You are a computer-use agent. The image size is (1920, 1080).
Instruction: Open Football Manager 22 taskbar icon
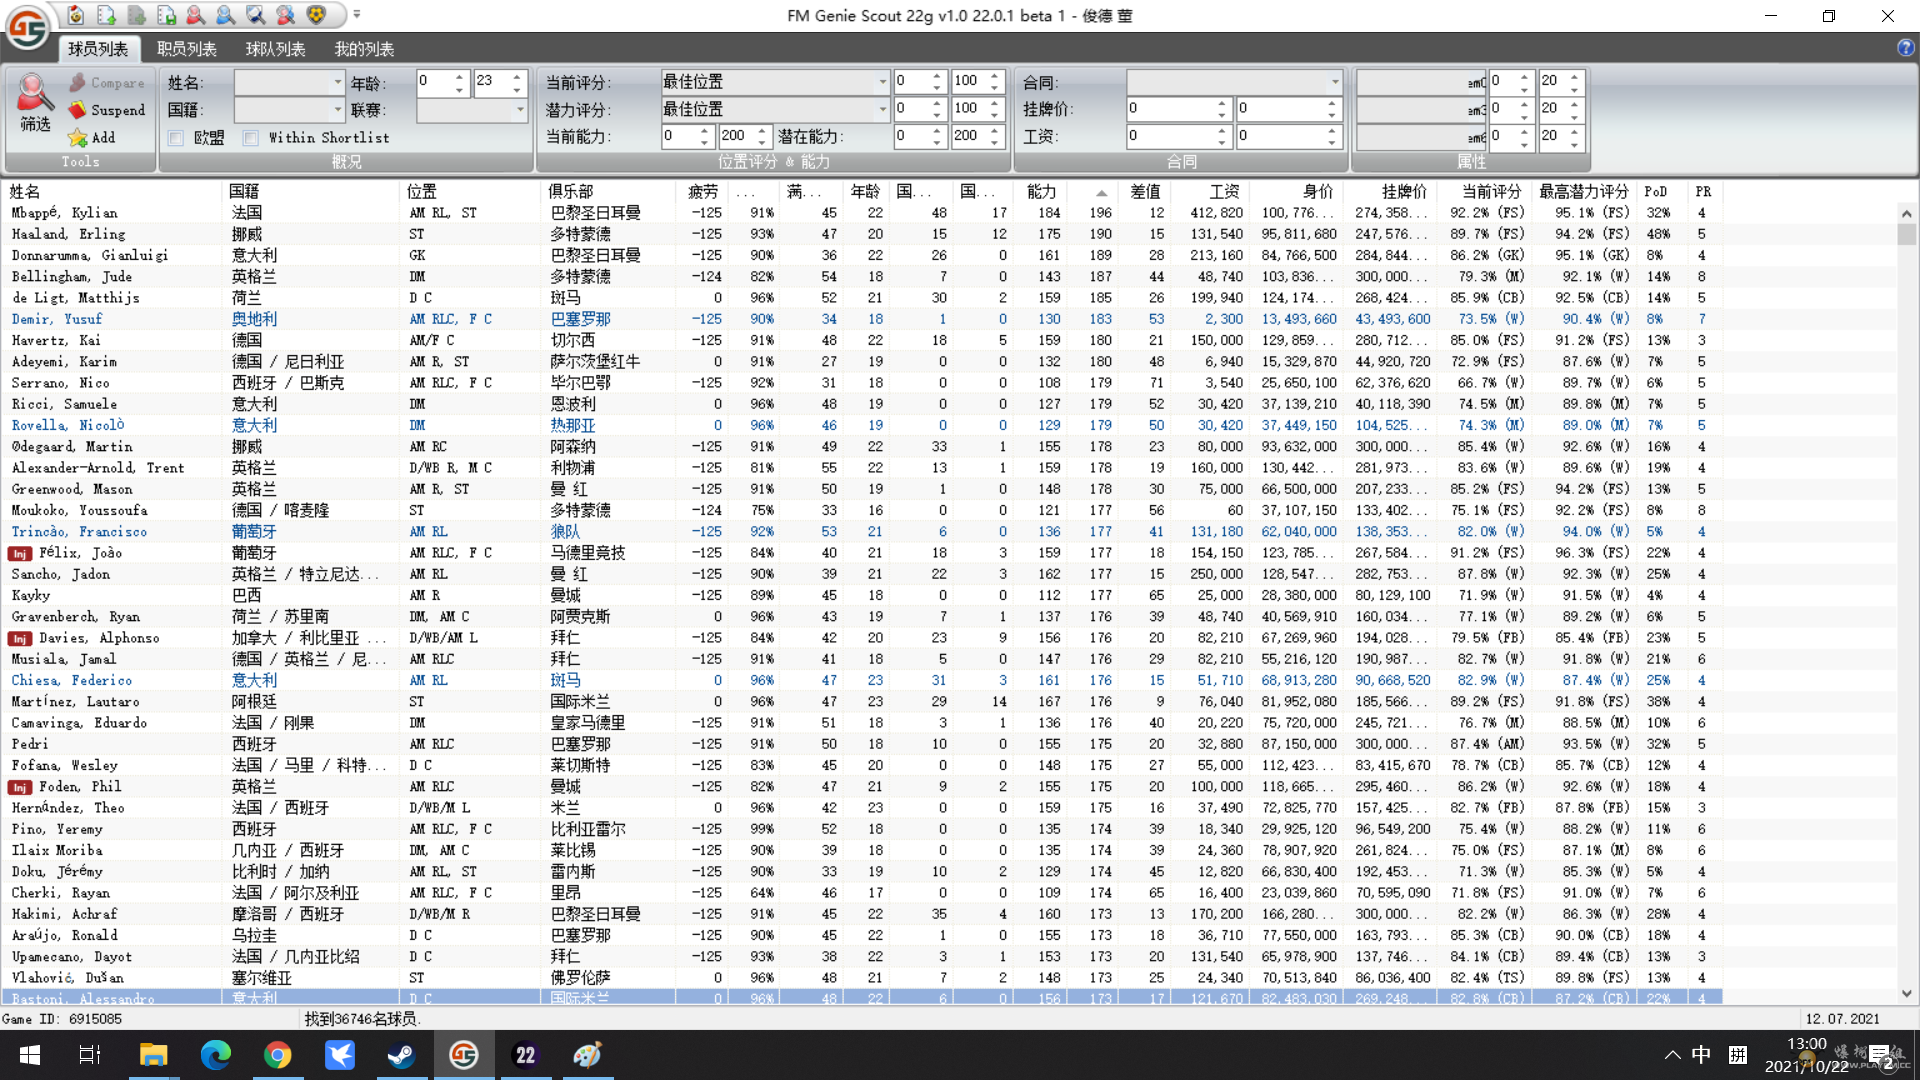(x=526, y=1055)
